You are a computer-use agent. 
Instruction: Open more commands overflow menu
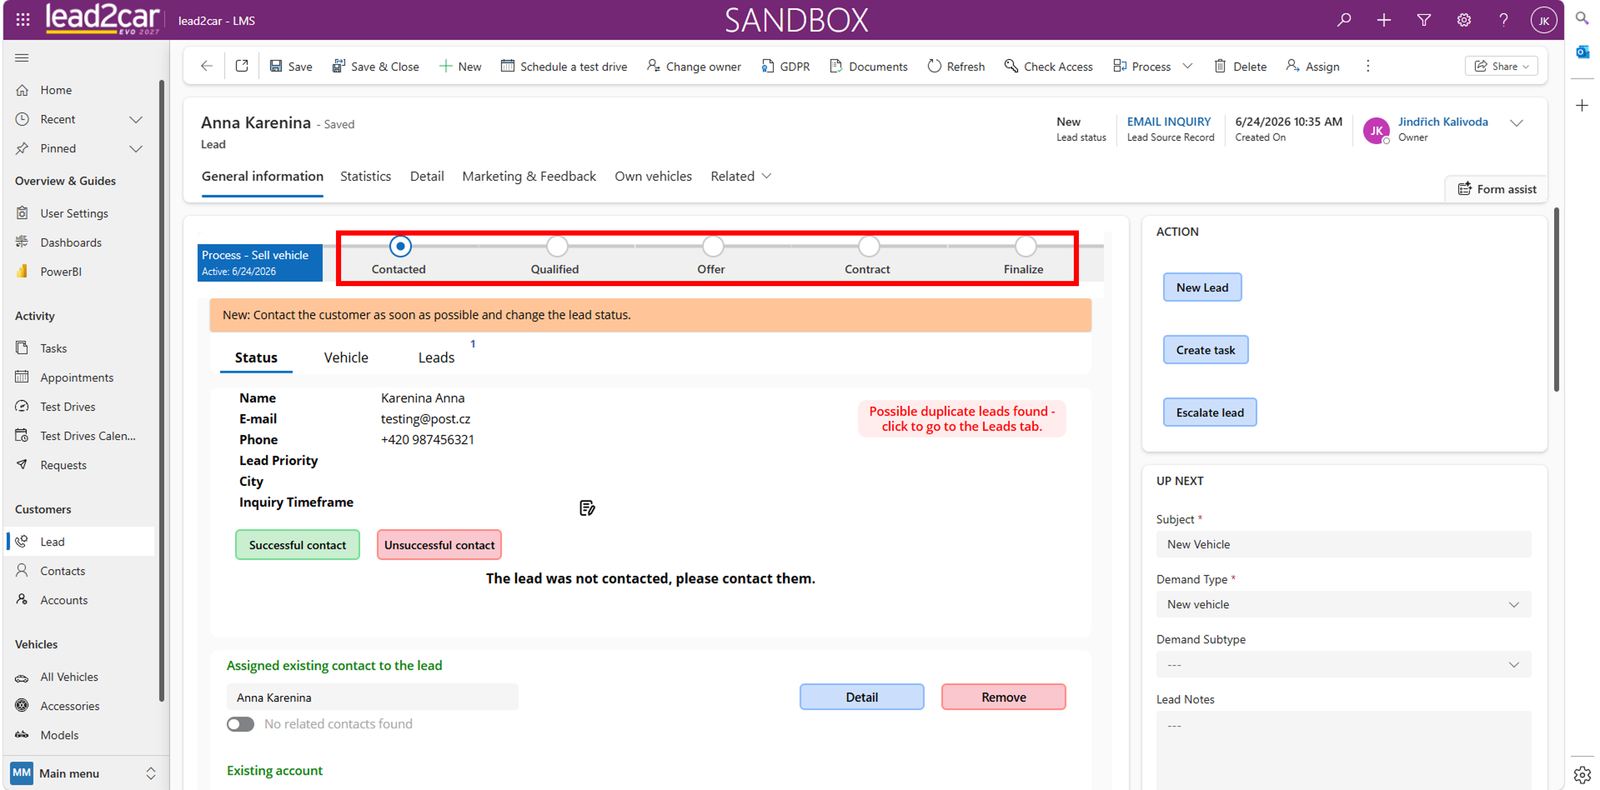1368,66
